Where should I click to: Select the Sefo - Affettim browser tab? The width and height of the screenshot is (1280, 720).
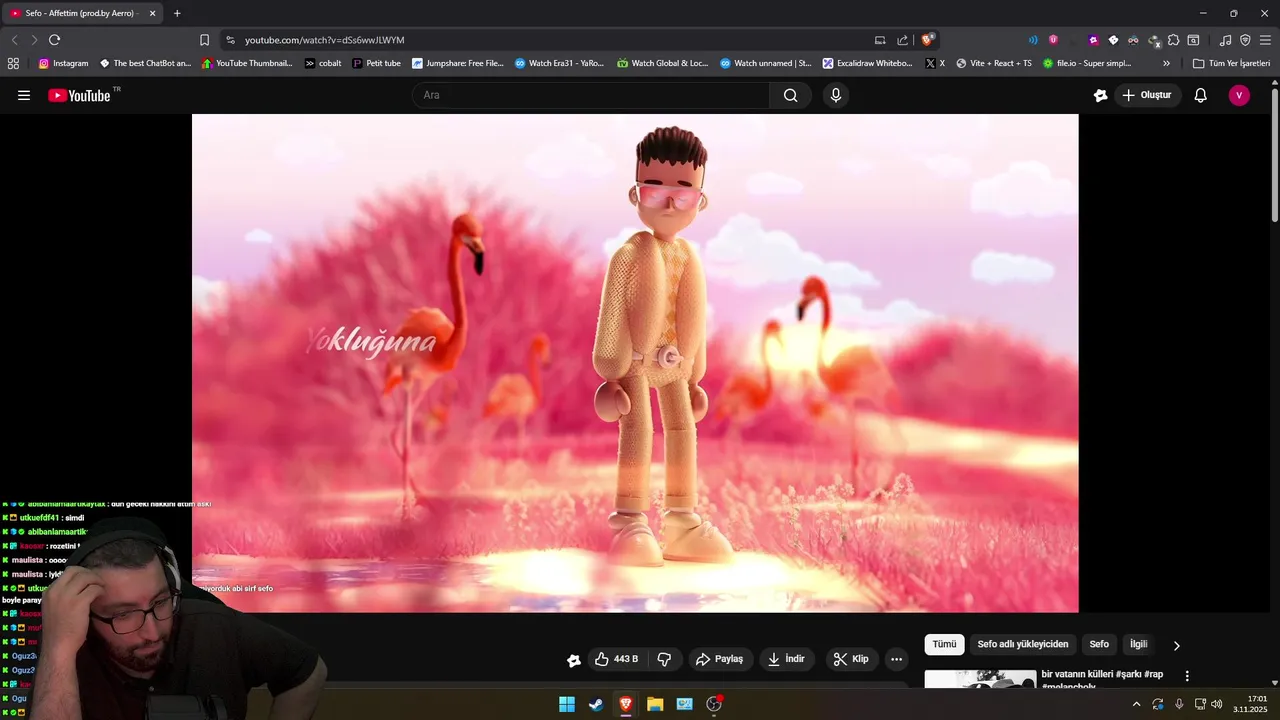tap(84, 13)
